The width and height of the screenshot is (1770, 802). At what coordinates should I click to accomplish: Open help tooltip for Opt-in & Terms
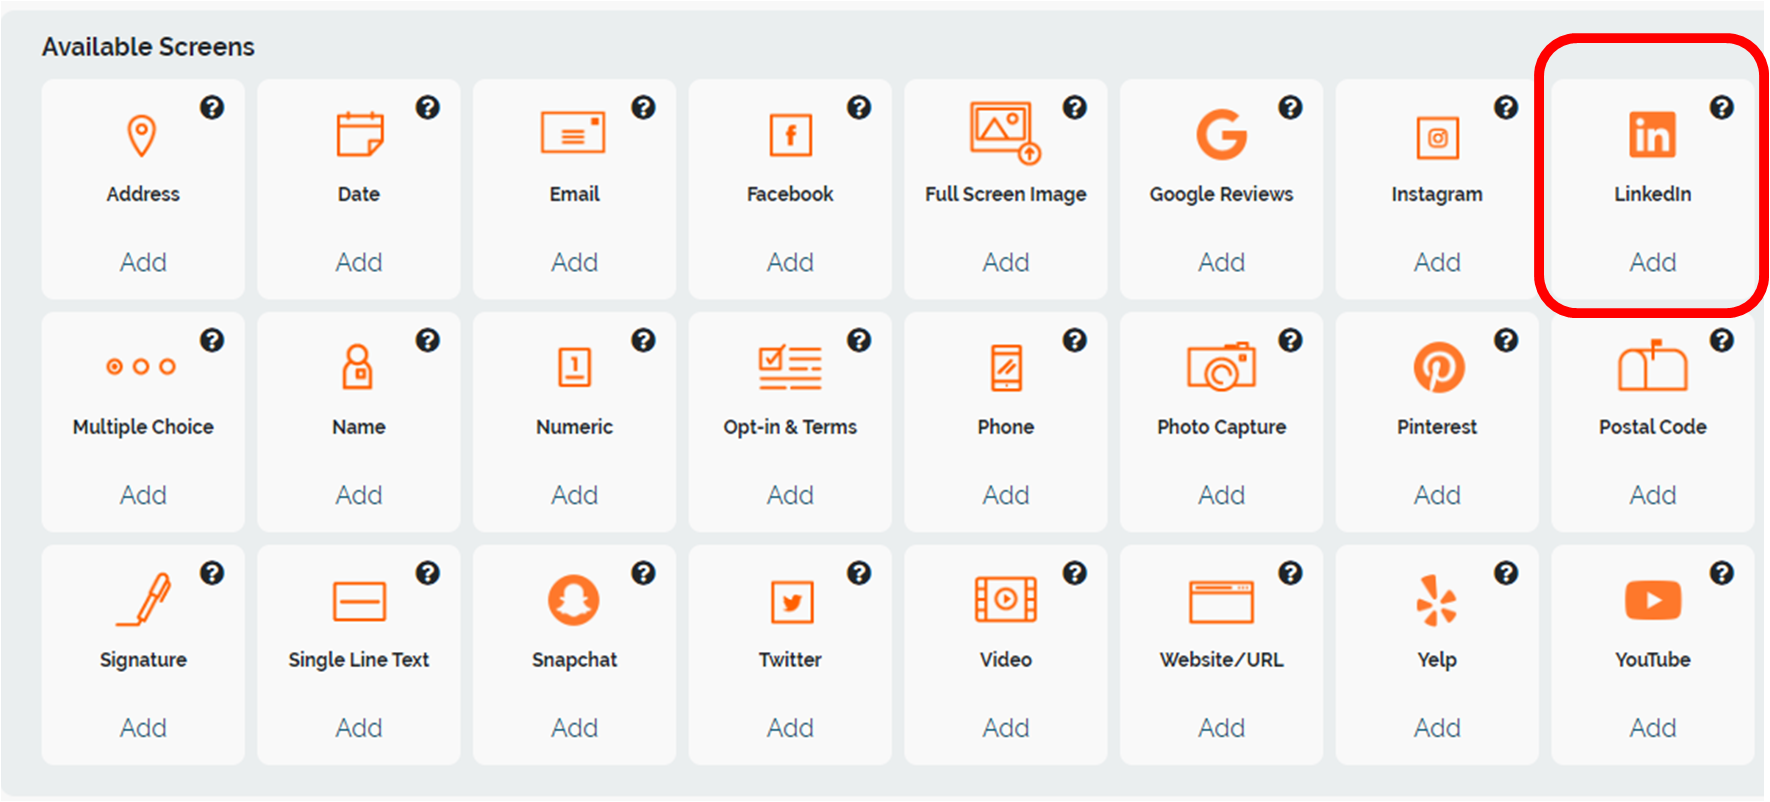click(859, 341)
